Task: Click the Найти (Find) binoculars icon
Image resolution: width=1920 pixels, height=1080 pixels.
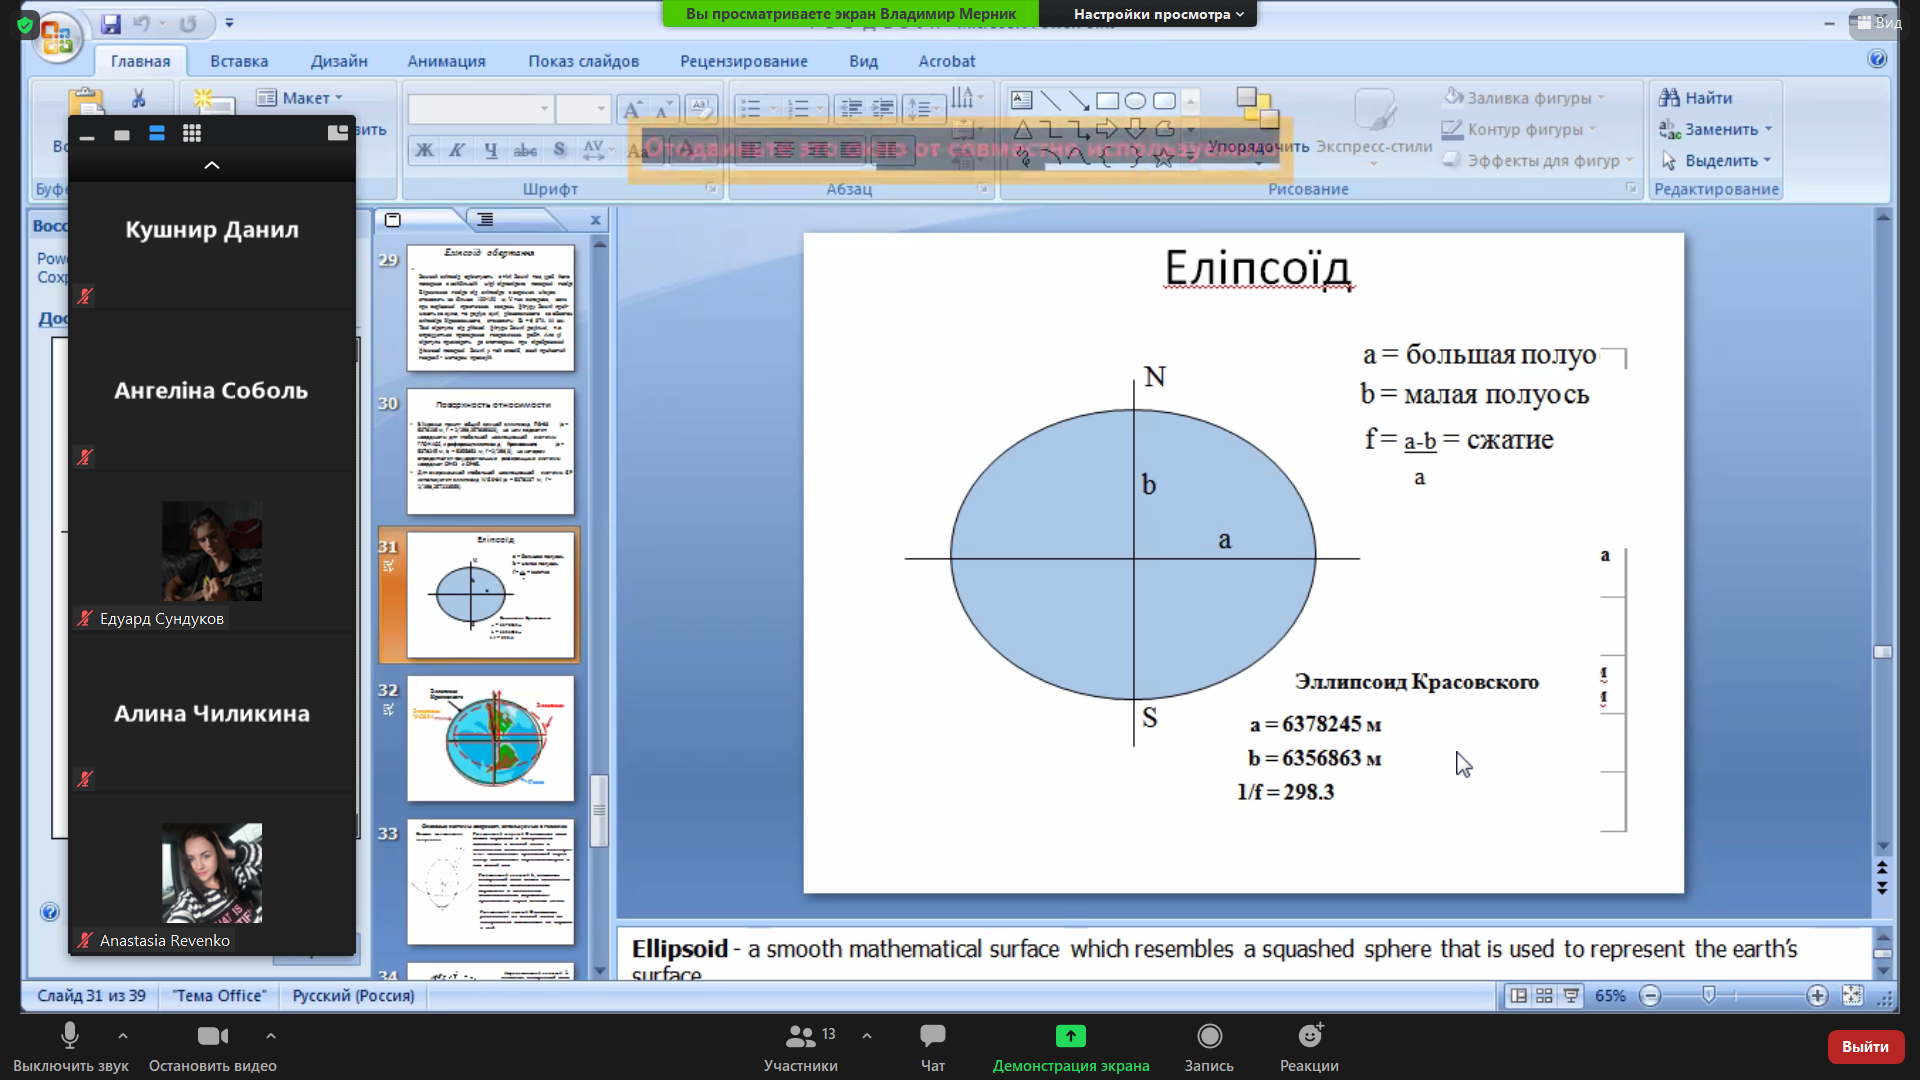Action: point(1669,97)
